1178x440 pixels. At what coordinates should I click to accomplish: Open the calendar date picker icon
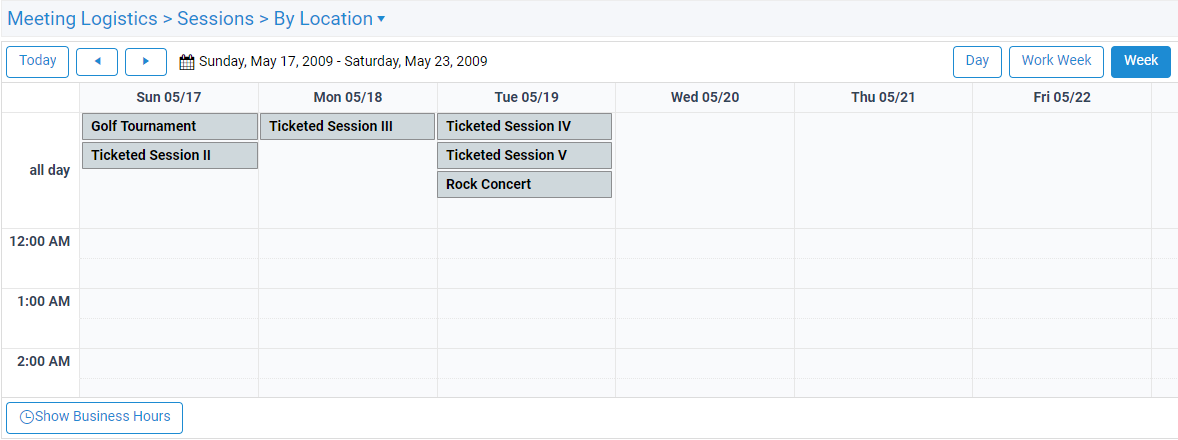pyautogui.click(x=187, y=62)
